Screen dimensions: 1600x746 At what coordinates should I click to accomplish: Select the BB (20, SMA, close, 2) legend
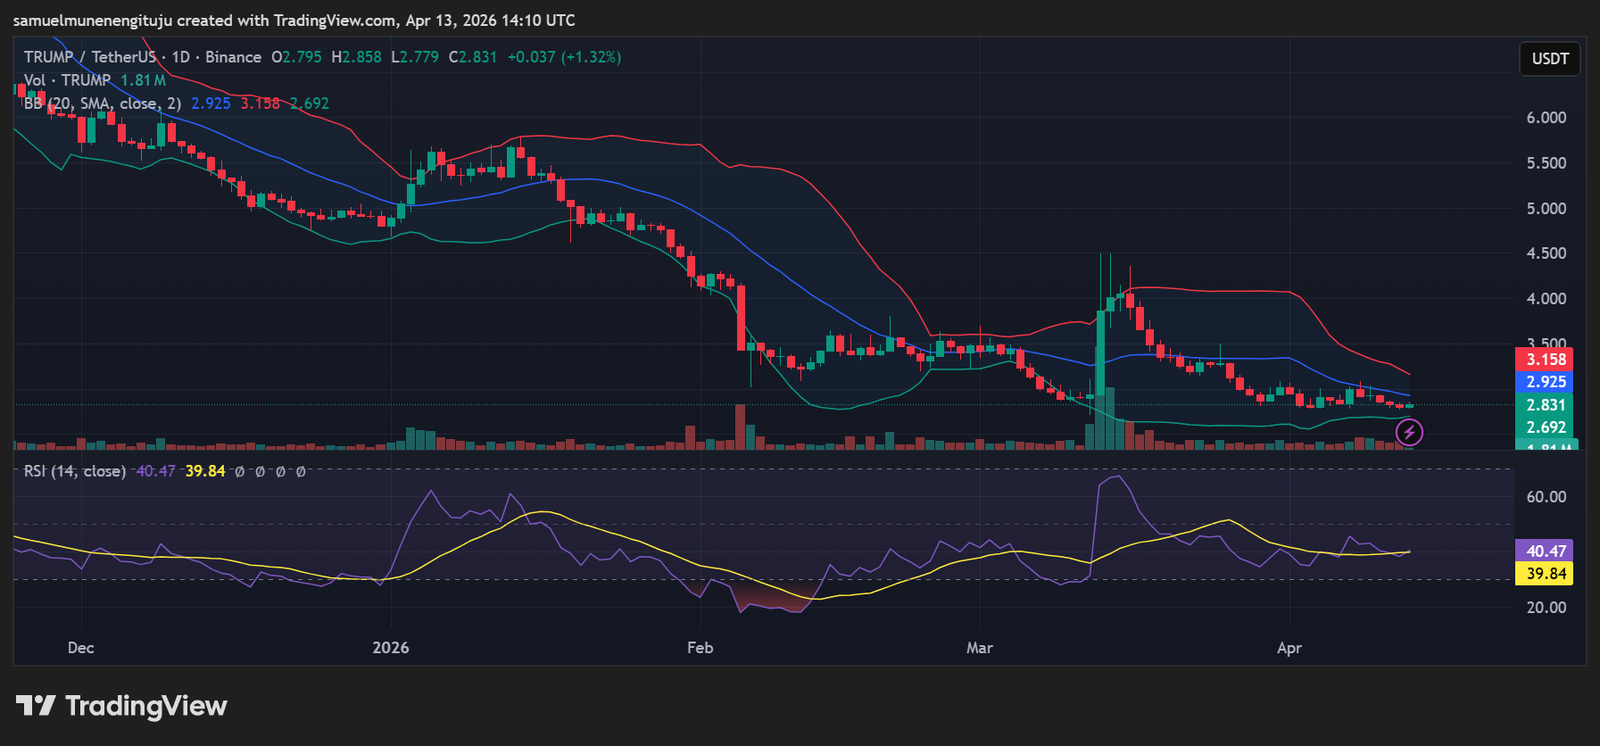[x=102, y=103]
